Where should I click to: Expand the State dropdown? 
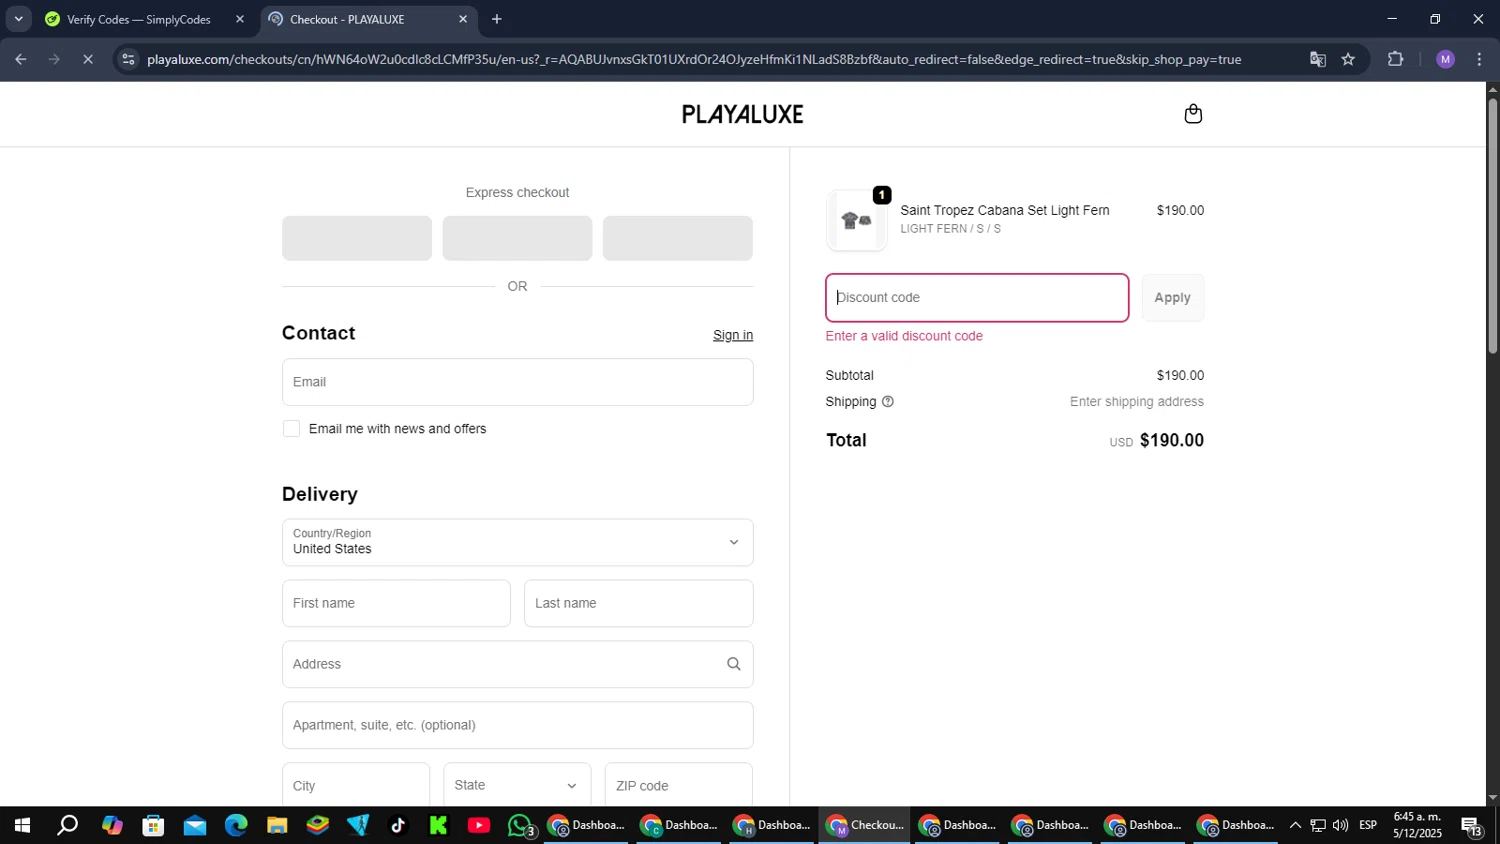(517, 785)
